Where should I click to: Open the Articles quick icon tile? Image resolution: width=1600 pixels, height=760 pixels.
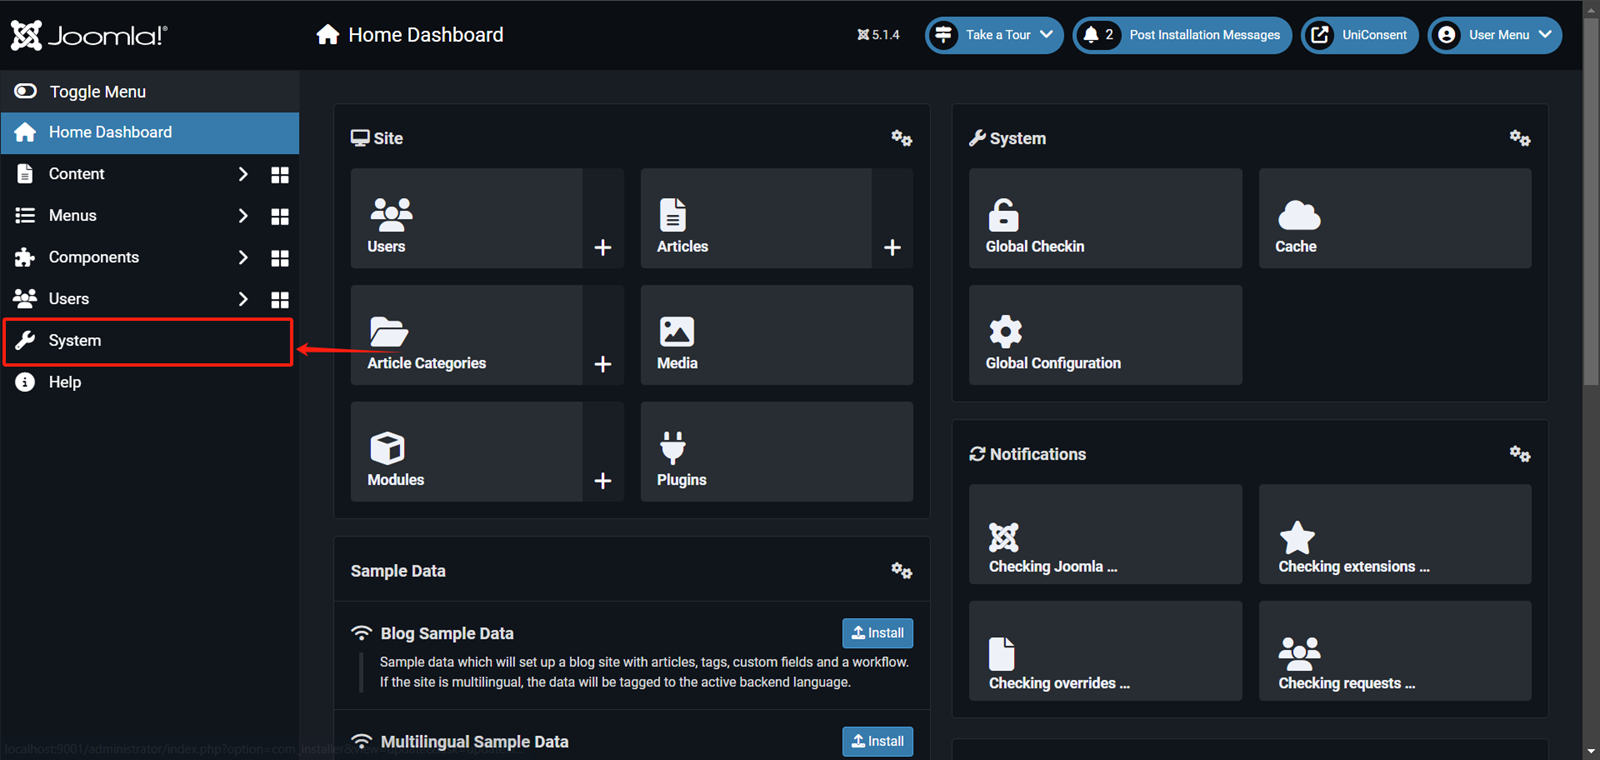[x=756, y=218]
